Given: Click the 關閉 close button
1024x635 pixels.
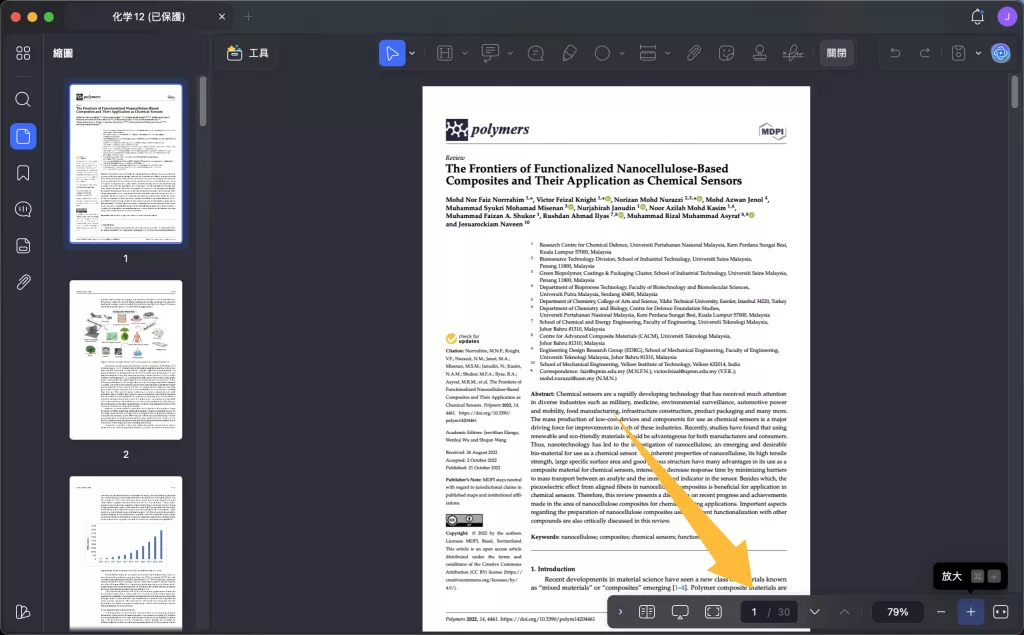Looking at the screenshot, I should tap(837, 53).
